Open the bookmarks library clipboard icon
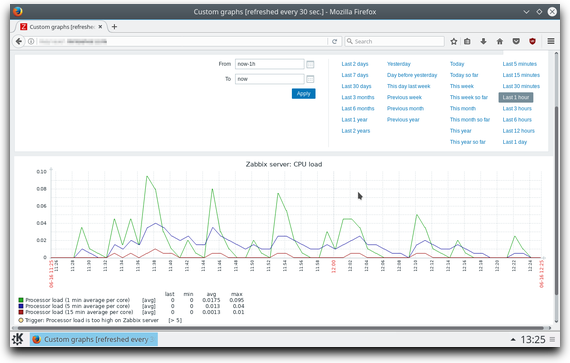 pos(467,41)
